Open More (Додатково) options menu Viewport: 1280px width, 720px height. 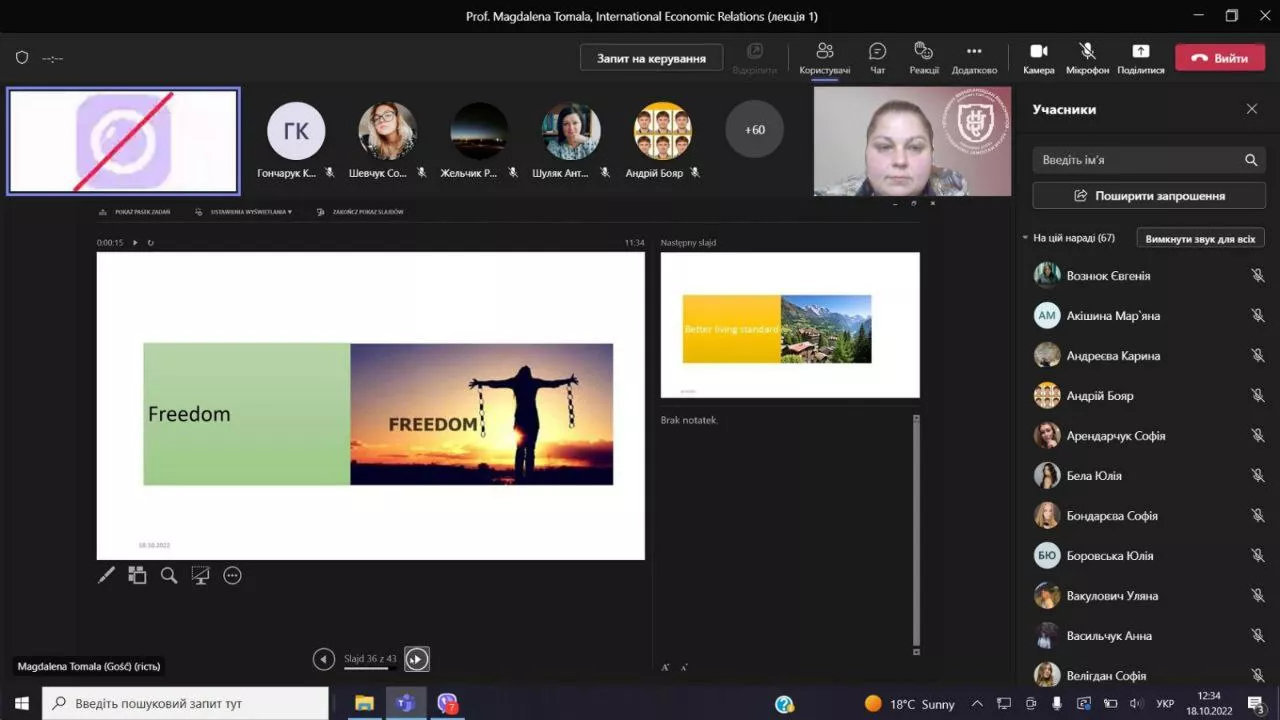974,57
